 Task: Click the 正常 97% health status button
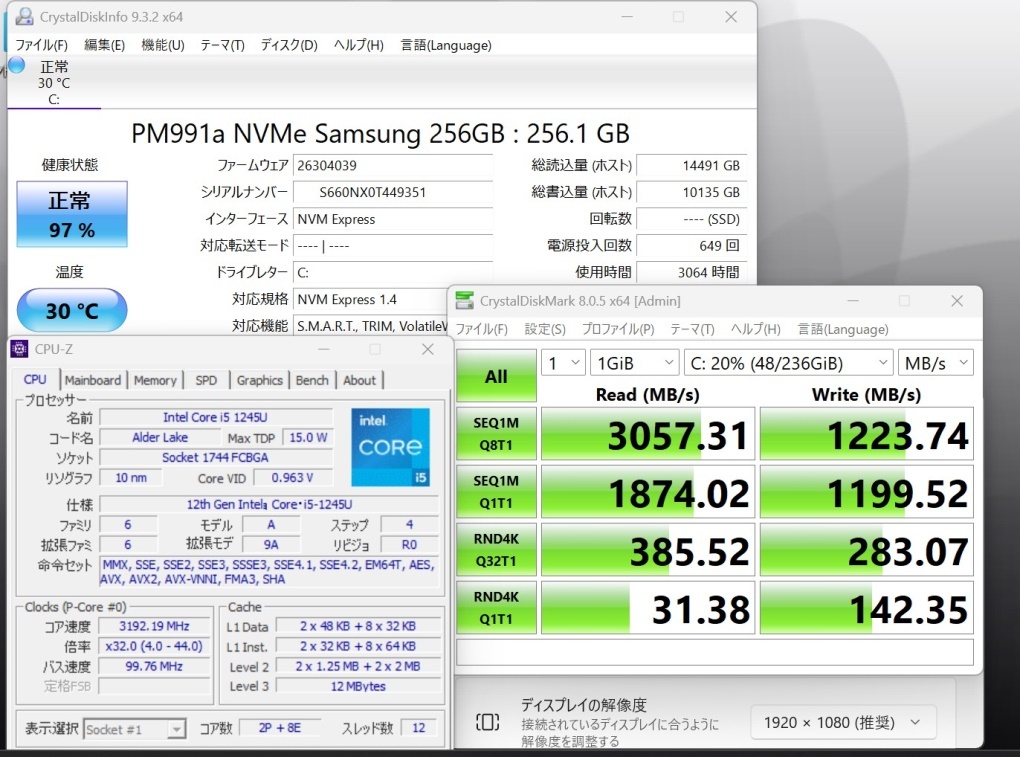72,214
